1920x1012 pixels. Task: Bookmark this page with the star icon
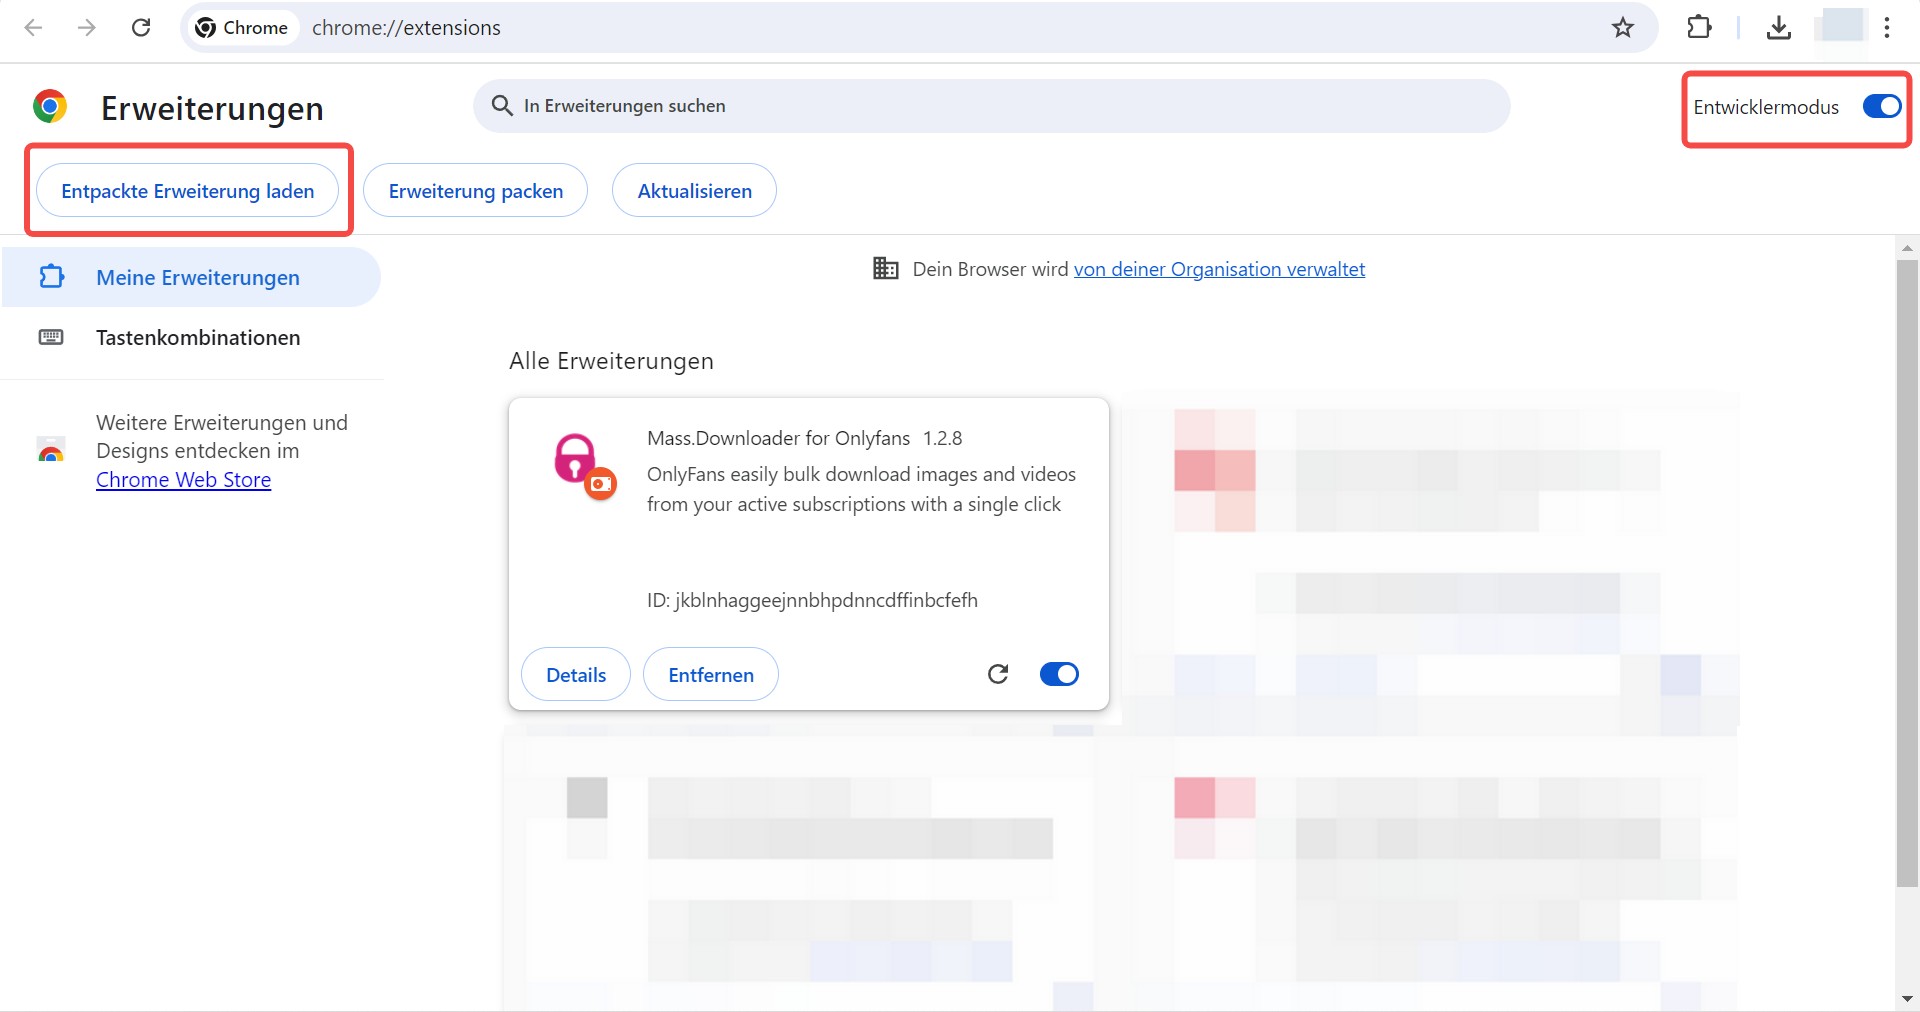tap(1622, 27)
